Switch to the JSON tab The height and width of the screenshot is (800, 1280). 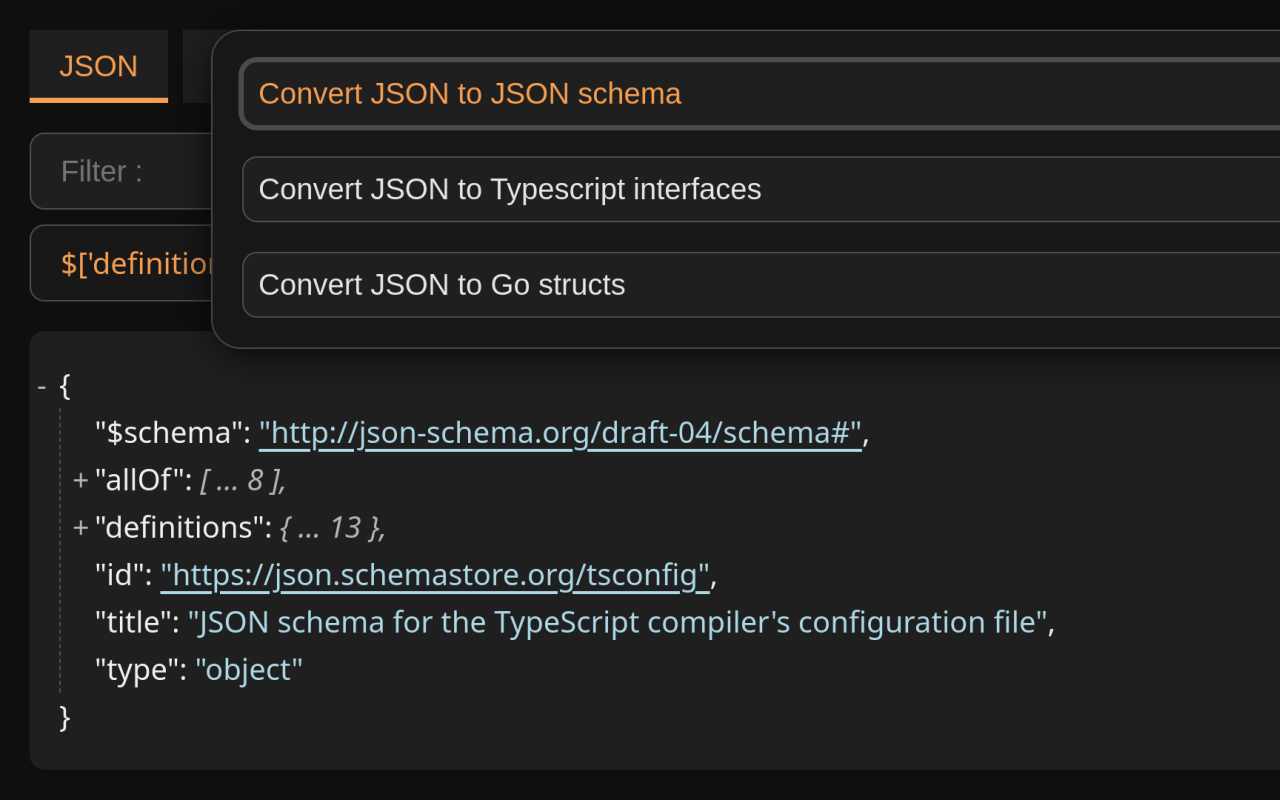tap(98, 66)
